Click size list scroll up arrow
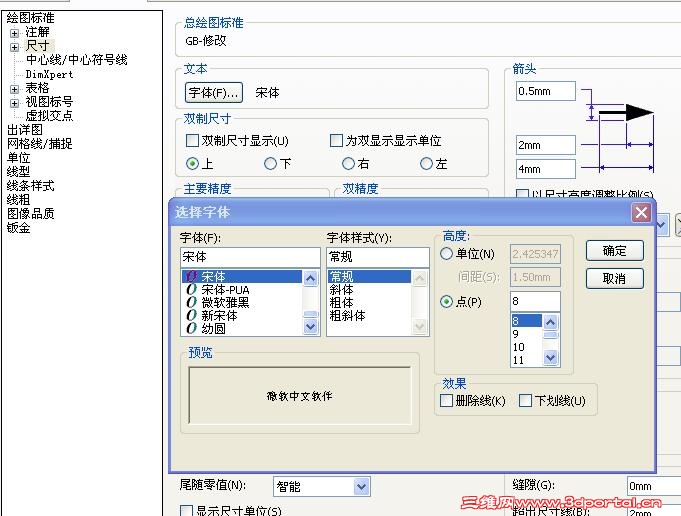The height and width of the screenshot is (516, 681). (551, 322)
